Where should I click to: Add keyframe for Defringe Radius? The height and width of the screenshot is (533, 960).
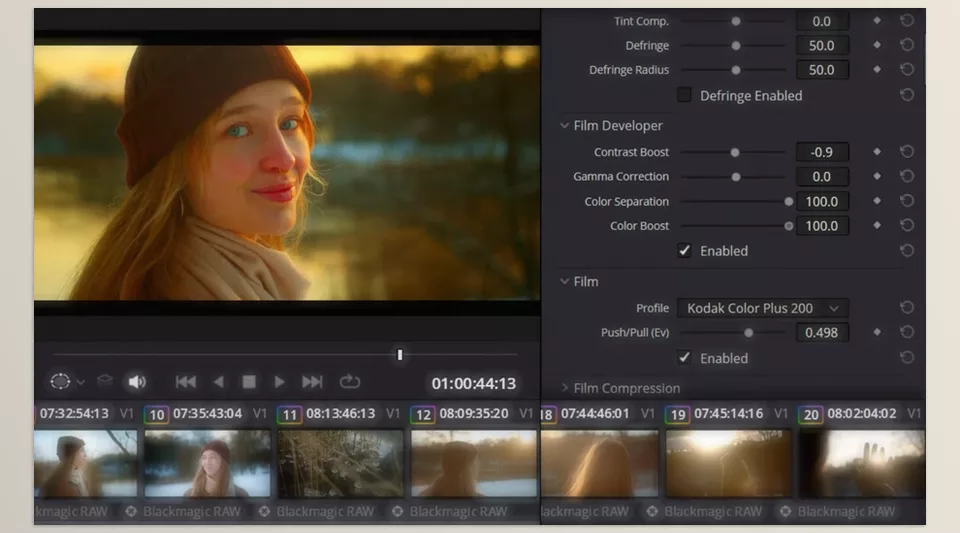point(877,69)
